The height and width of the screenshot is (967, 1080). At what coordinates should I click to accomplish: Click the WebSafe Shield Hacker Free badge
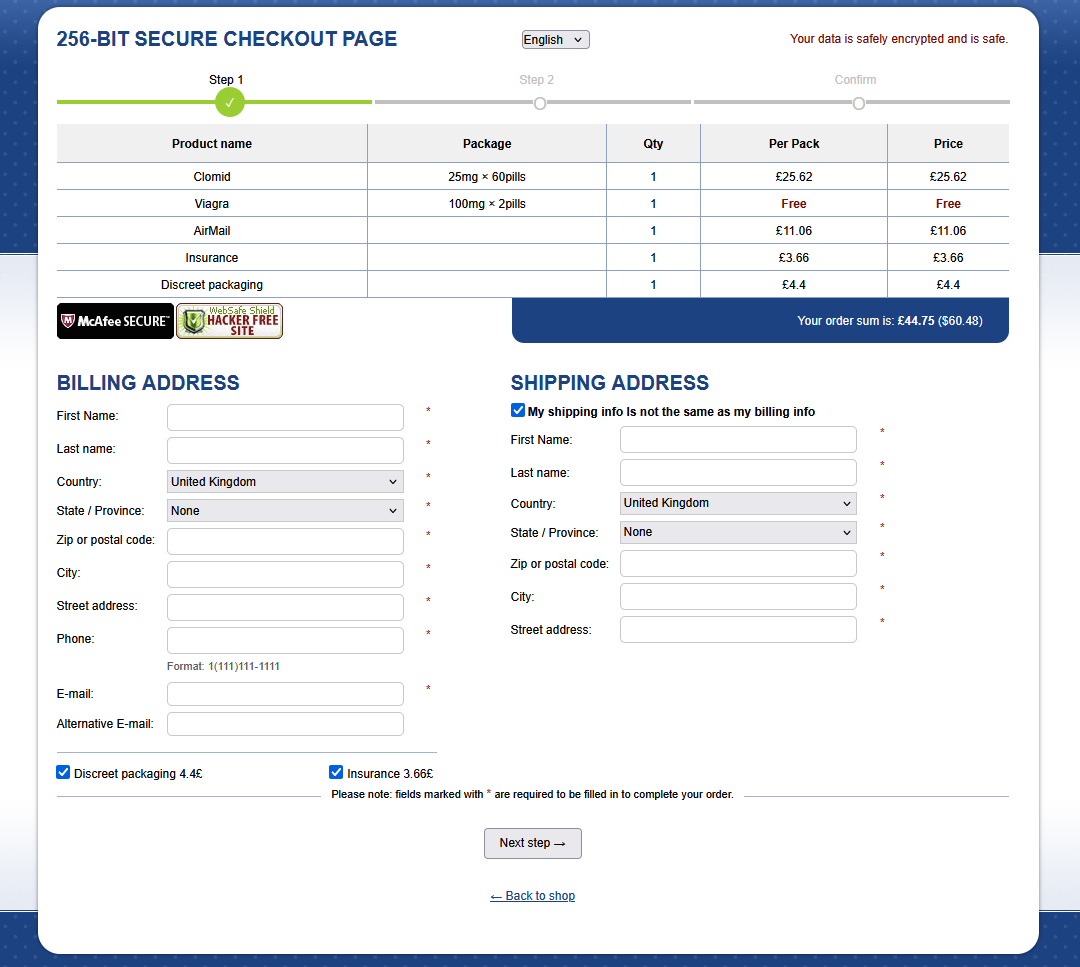[x=229, y=321]
